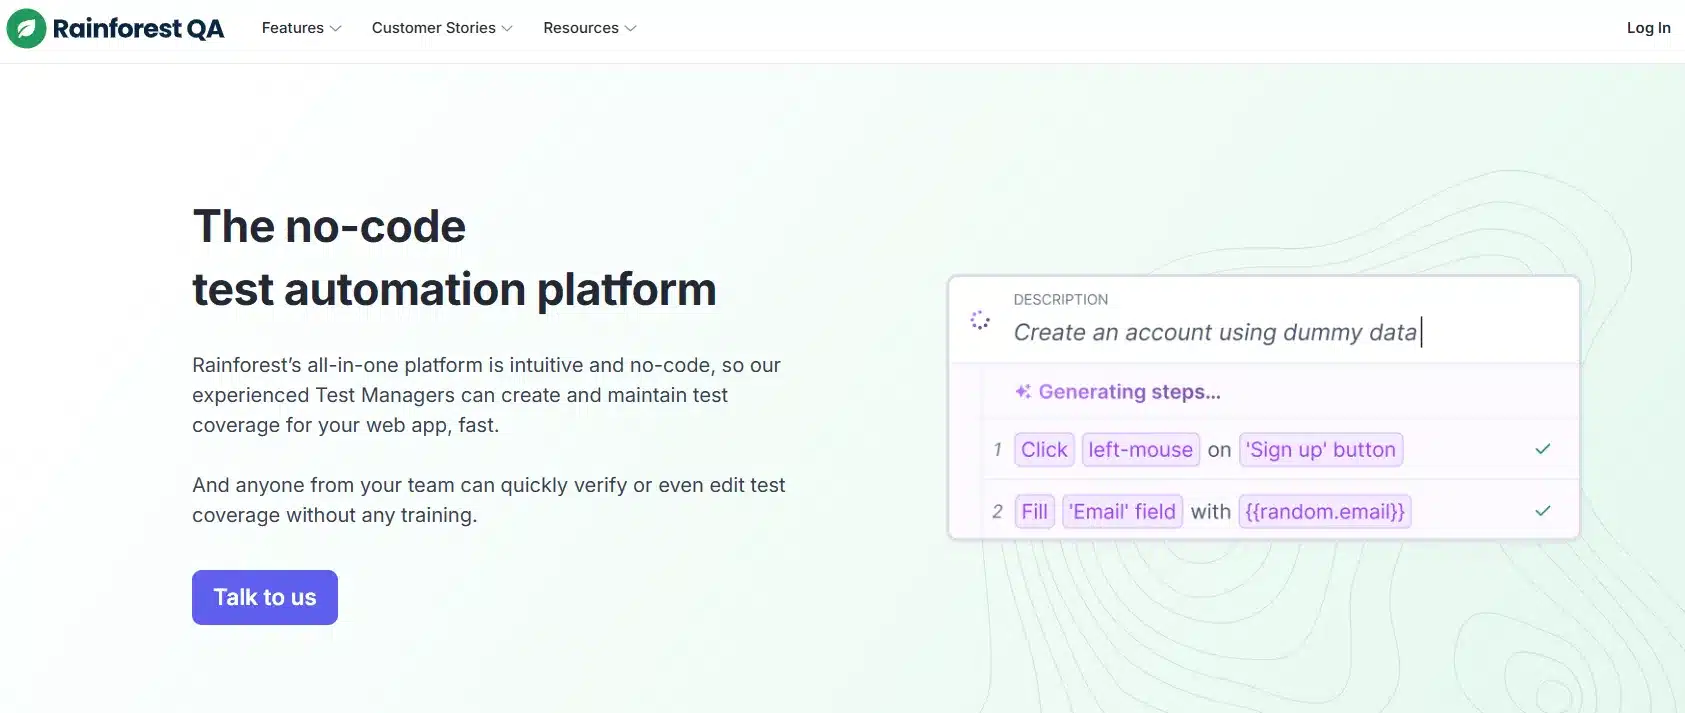Expand the Features dropdown chevron
Image resolution: width=1685 pixels, height=713 pixels.
tap(336, 29)
